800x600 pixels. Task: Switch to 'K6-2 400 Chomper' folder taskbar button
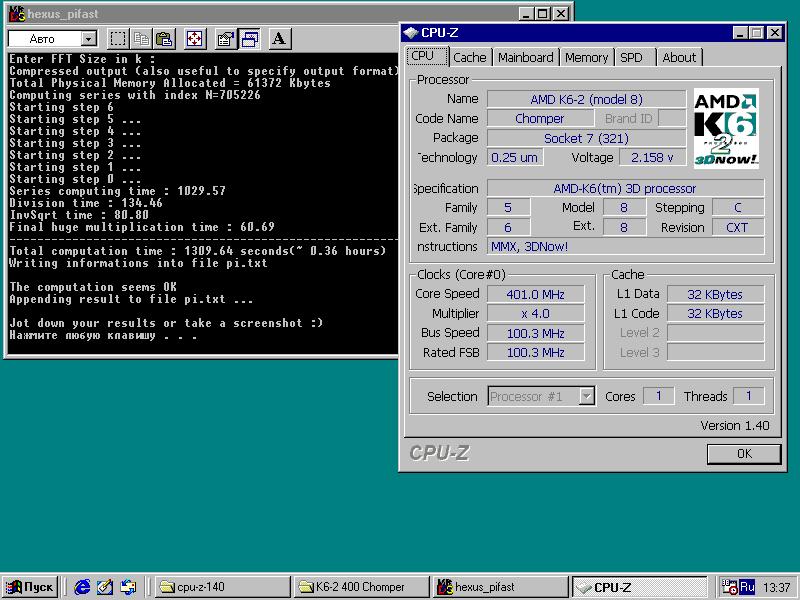pyautogui.click(x=361, y=587)
